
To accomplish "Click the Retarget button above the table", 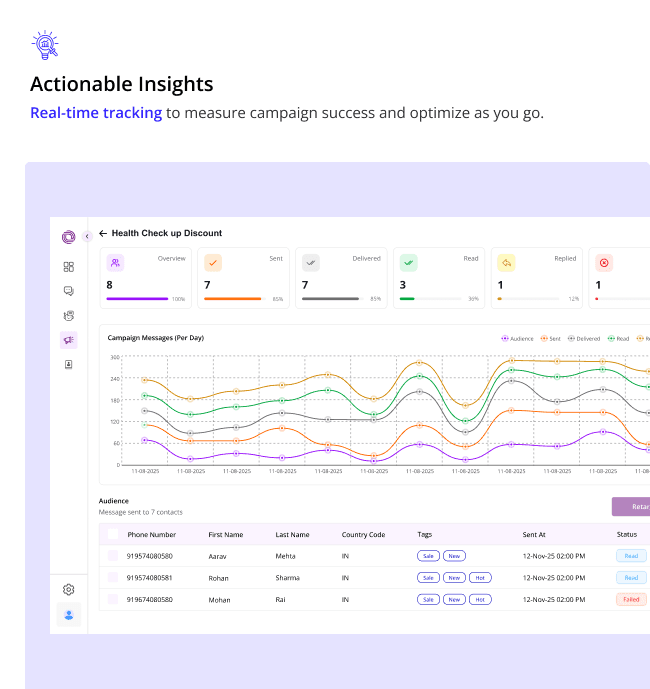I will tap(631, 507).
